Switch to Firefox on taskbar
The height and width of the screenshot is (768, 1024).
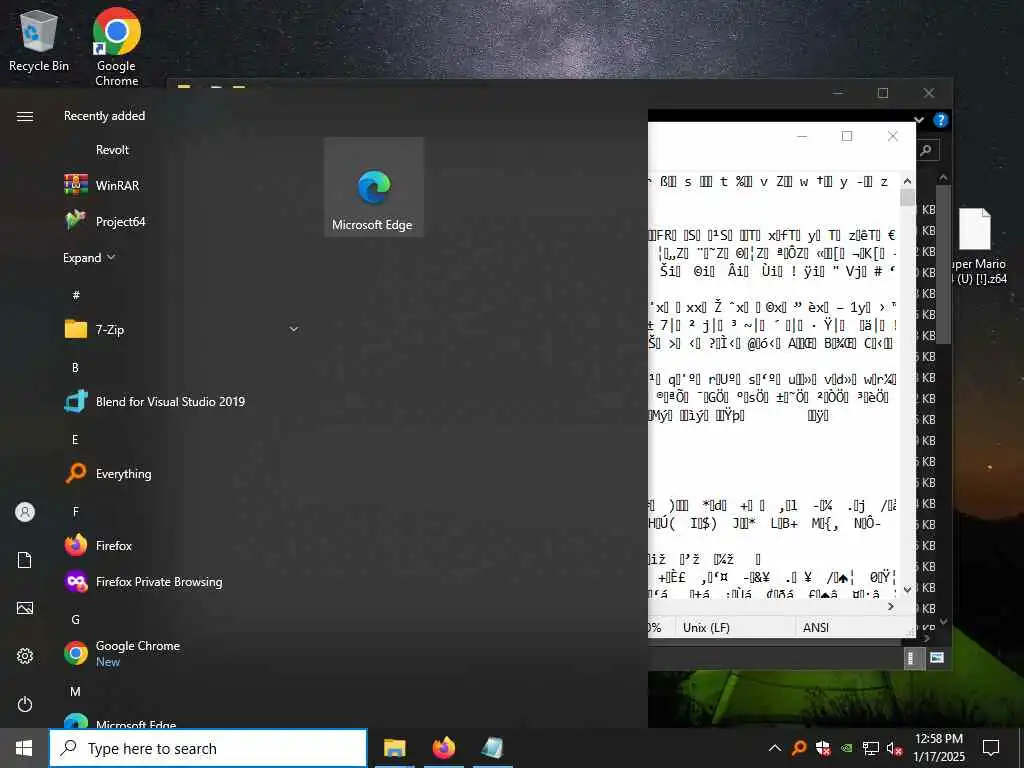443,748
